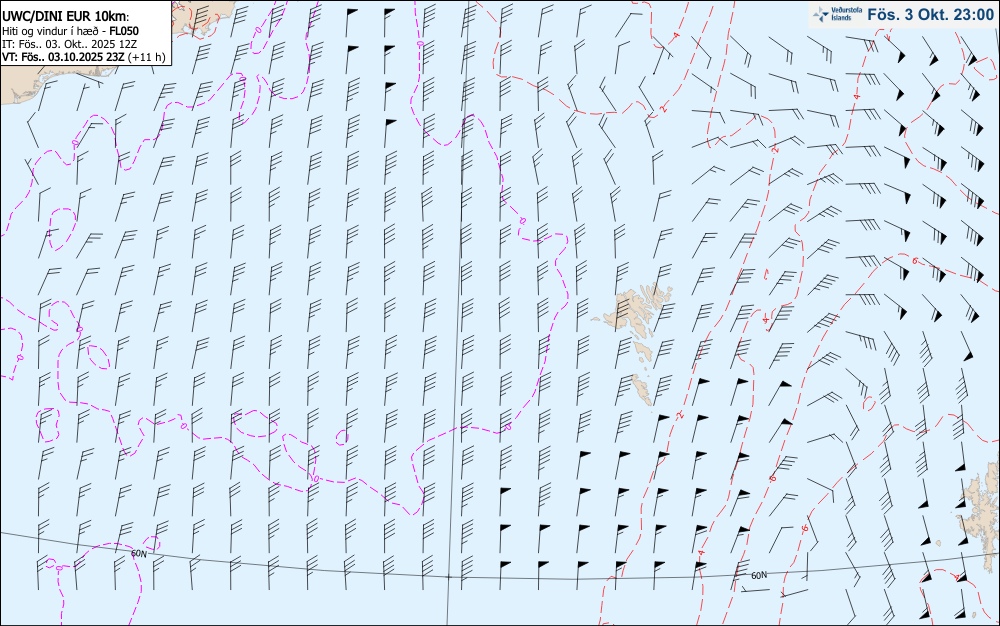Image resolution: width=1000 pixels, height=626 pixels.
Task: Click the 'UWC/DINI EUR 10km:' title
Action: point(66,17)
